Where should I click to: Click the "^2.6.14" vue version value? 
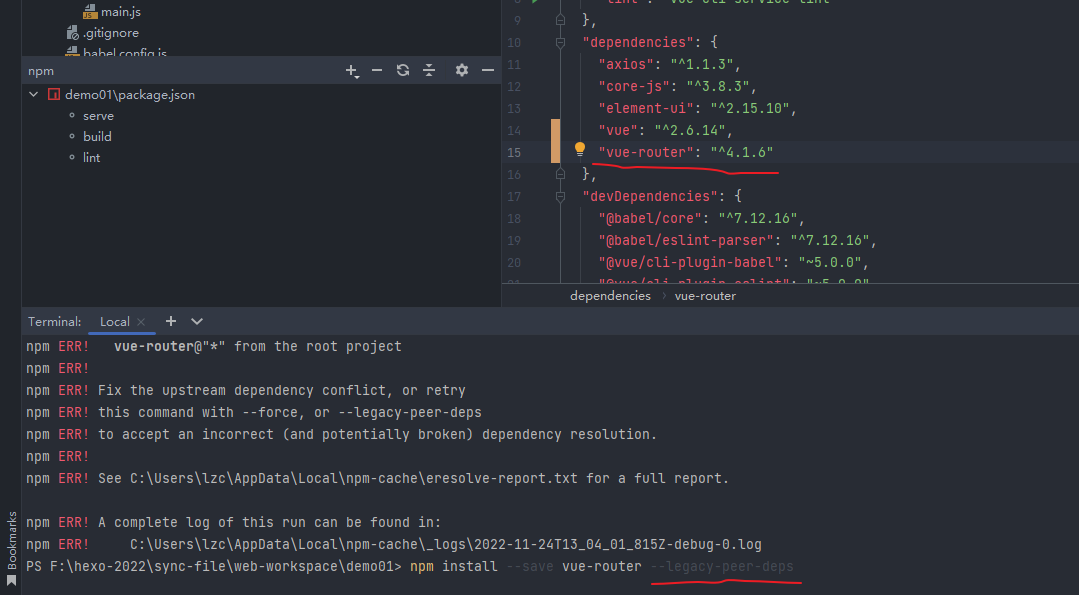coord(690,131)
